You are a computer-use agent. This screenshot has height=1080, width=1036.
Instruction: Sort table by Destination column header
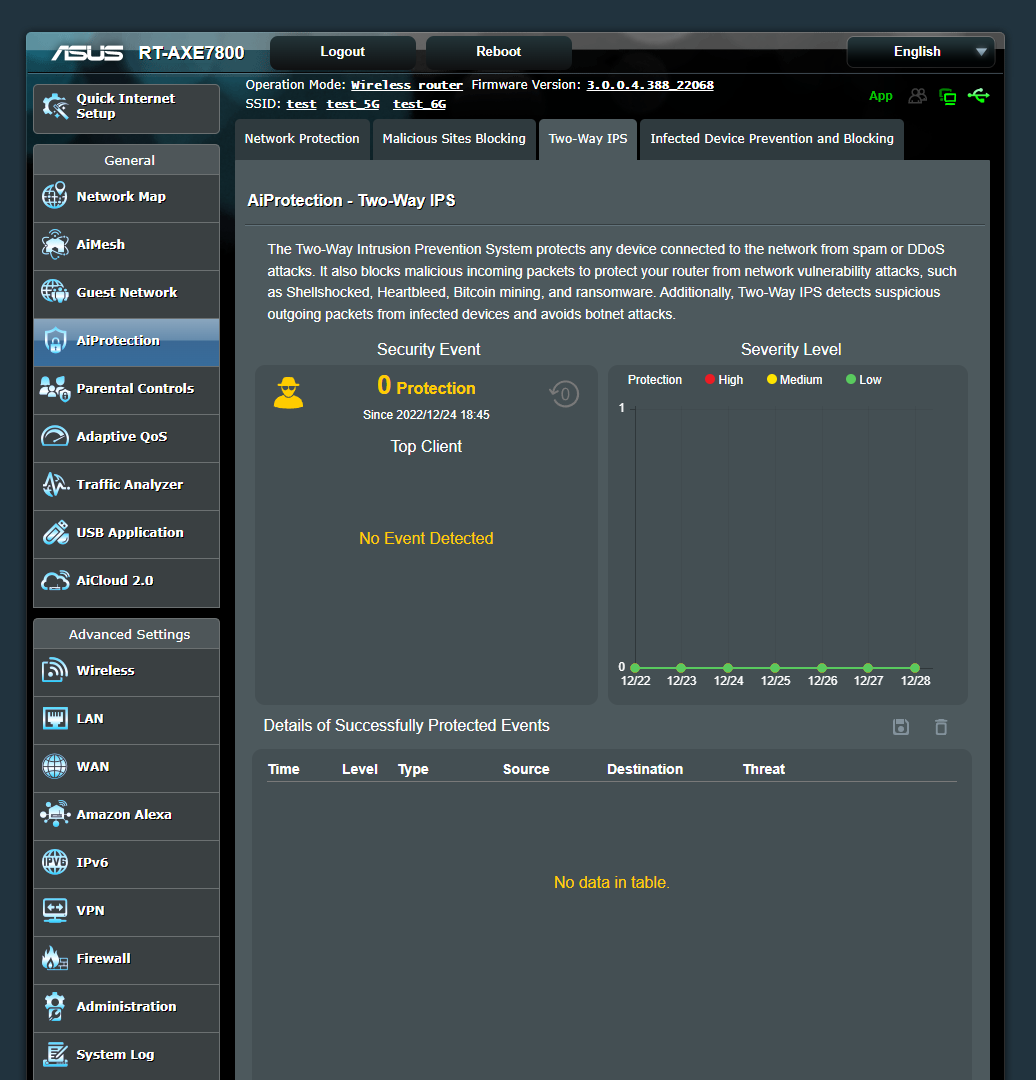[x=645, y=769]
